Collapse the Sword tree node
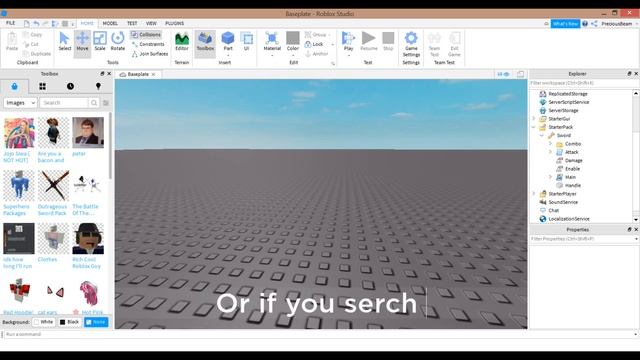Viewport: 640px width, 360px height. pyautogui.click(x=542, y=135)
